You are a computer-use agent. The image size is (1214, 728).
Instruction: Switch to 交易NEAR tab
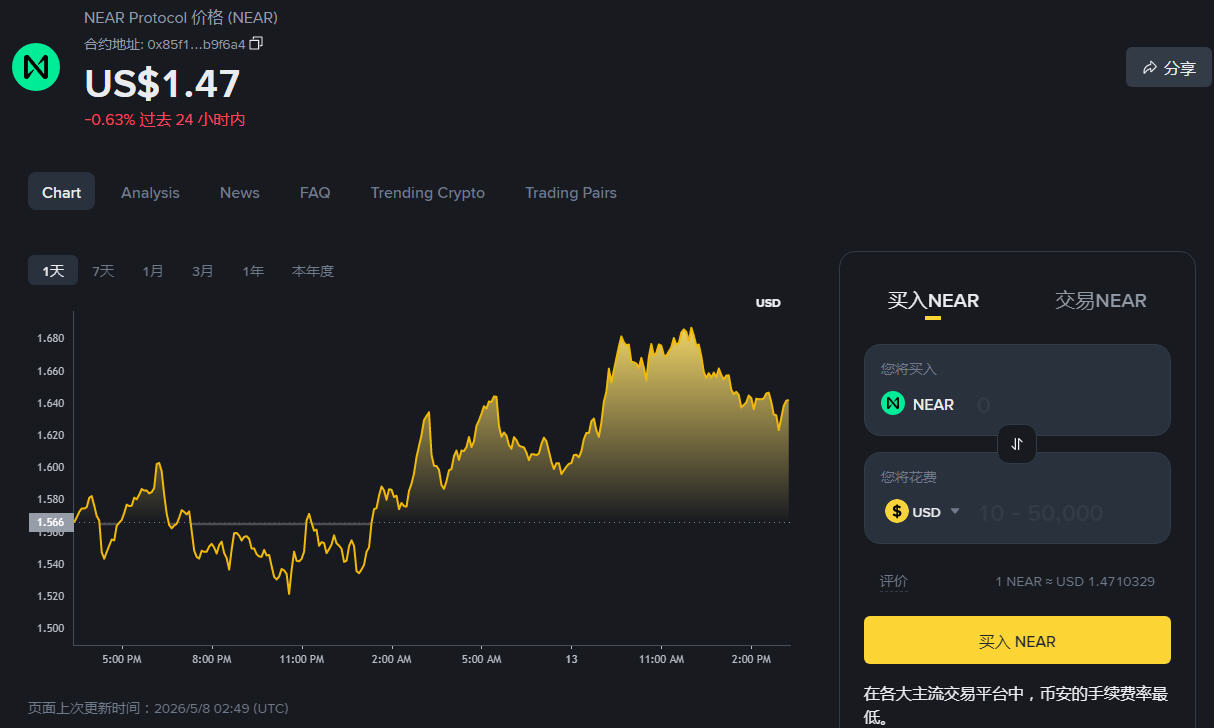[x=1101, y=300]
